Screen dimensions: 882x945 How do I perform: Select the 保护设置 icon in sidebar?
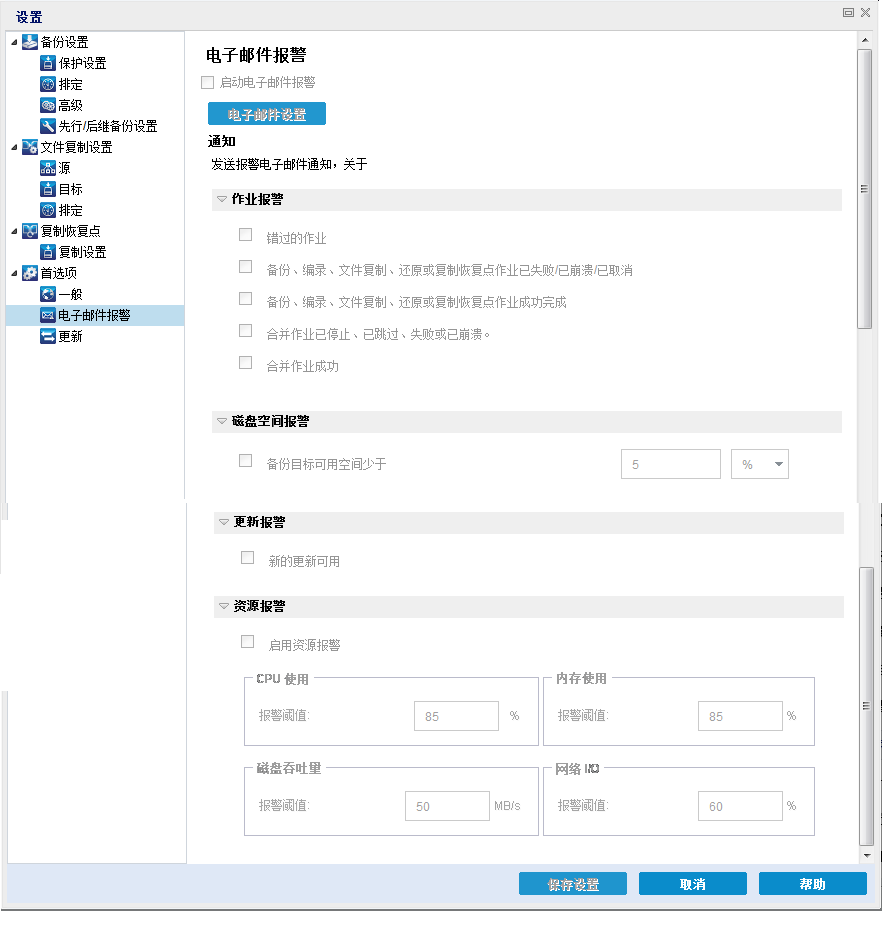point(47,63)
